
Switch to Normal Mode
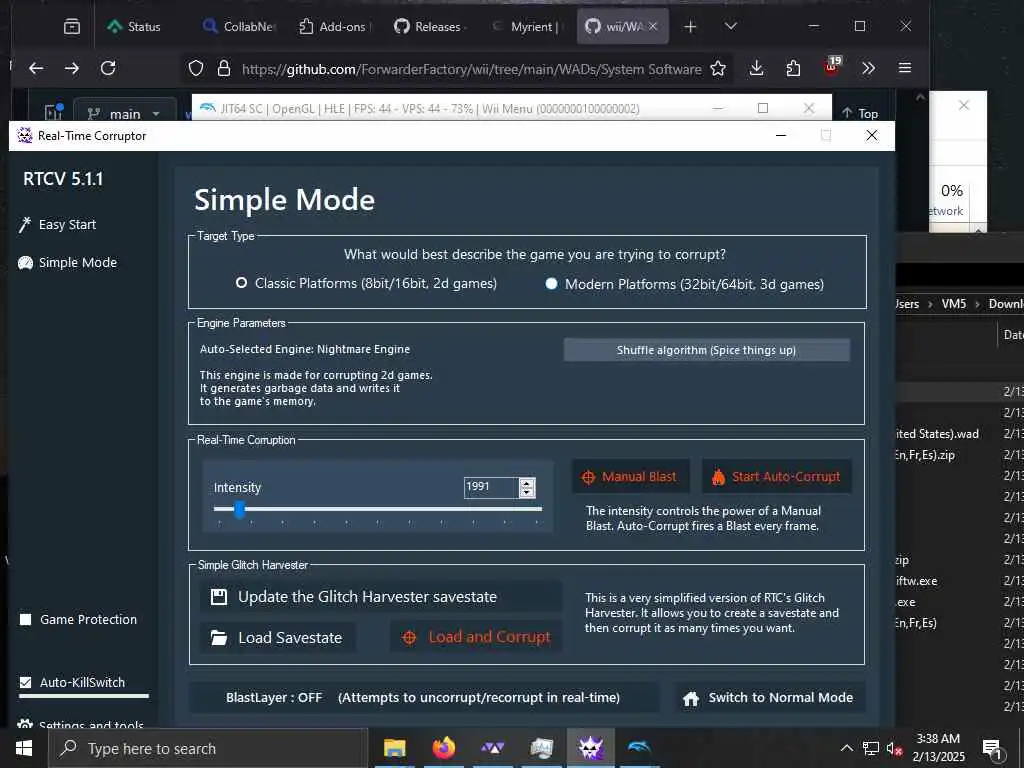769,697
